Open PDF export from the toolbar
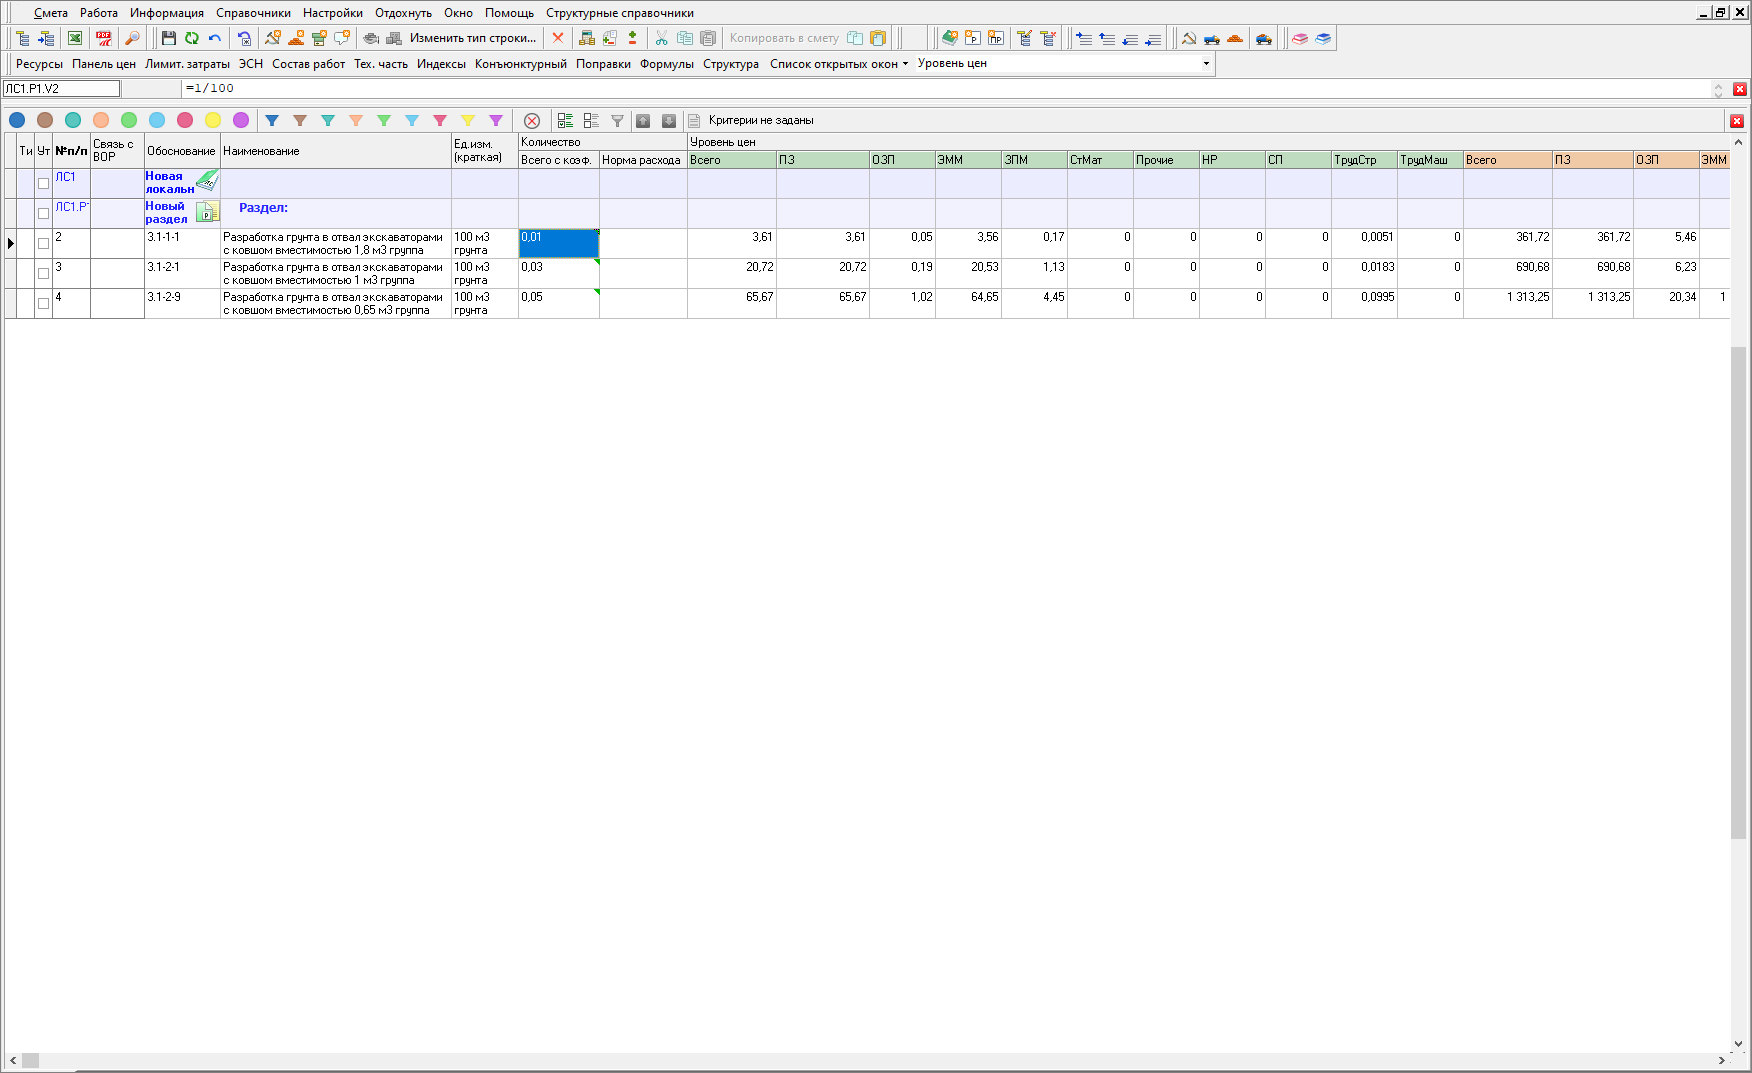Viewport: 1752px width, 1073px height. point(104,38)
